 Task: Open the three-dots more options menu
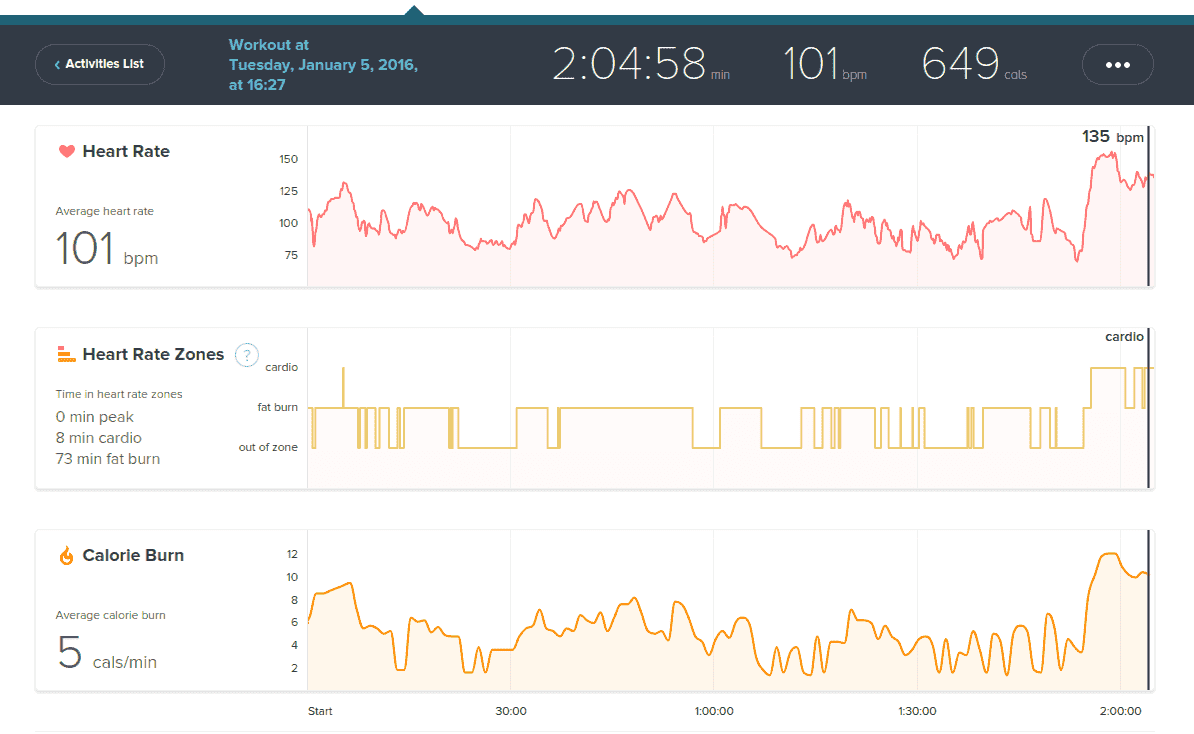coord(1117,64)
